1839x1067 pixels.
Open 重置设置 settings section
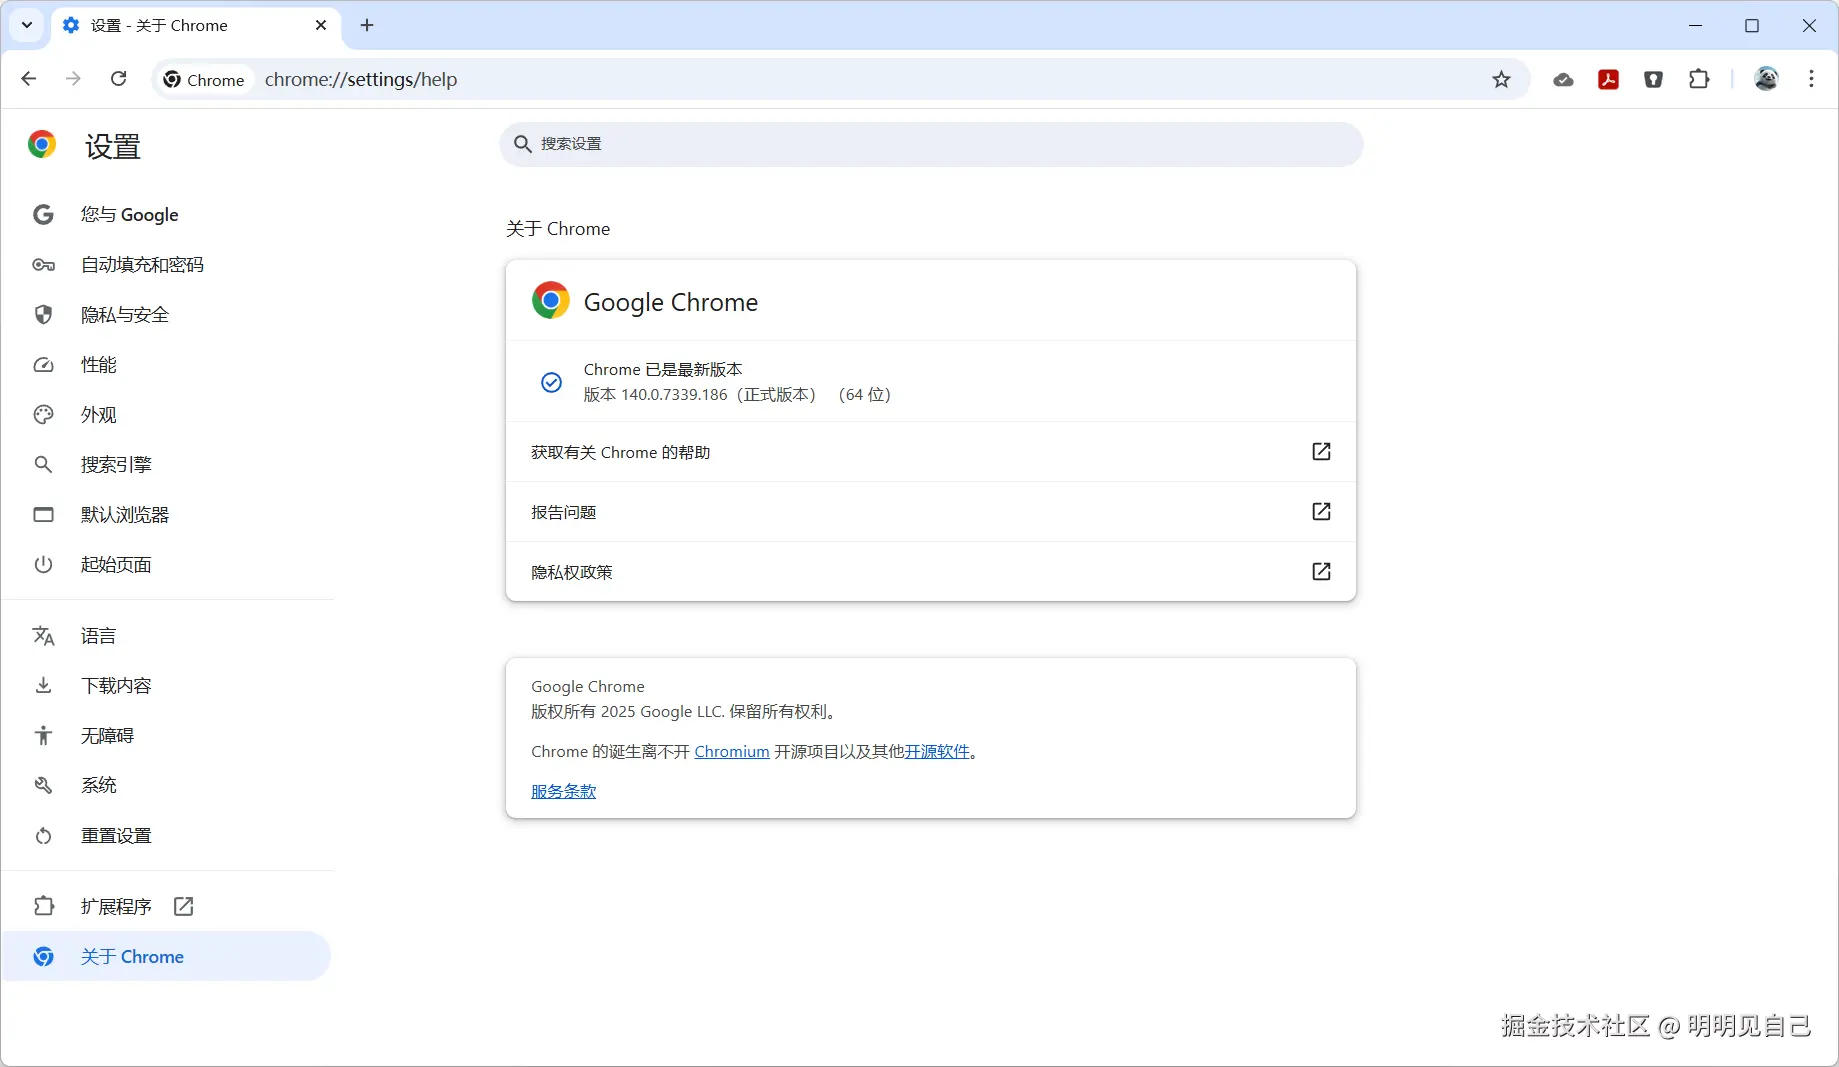166,836
